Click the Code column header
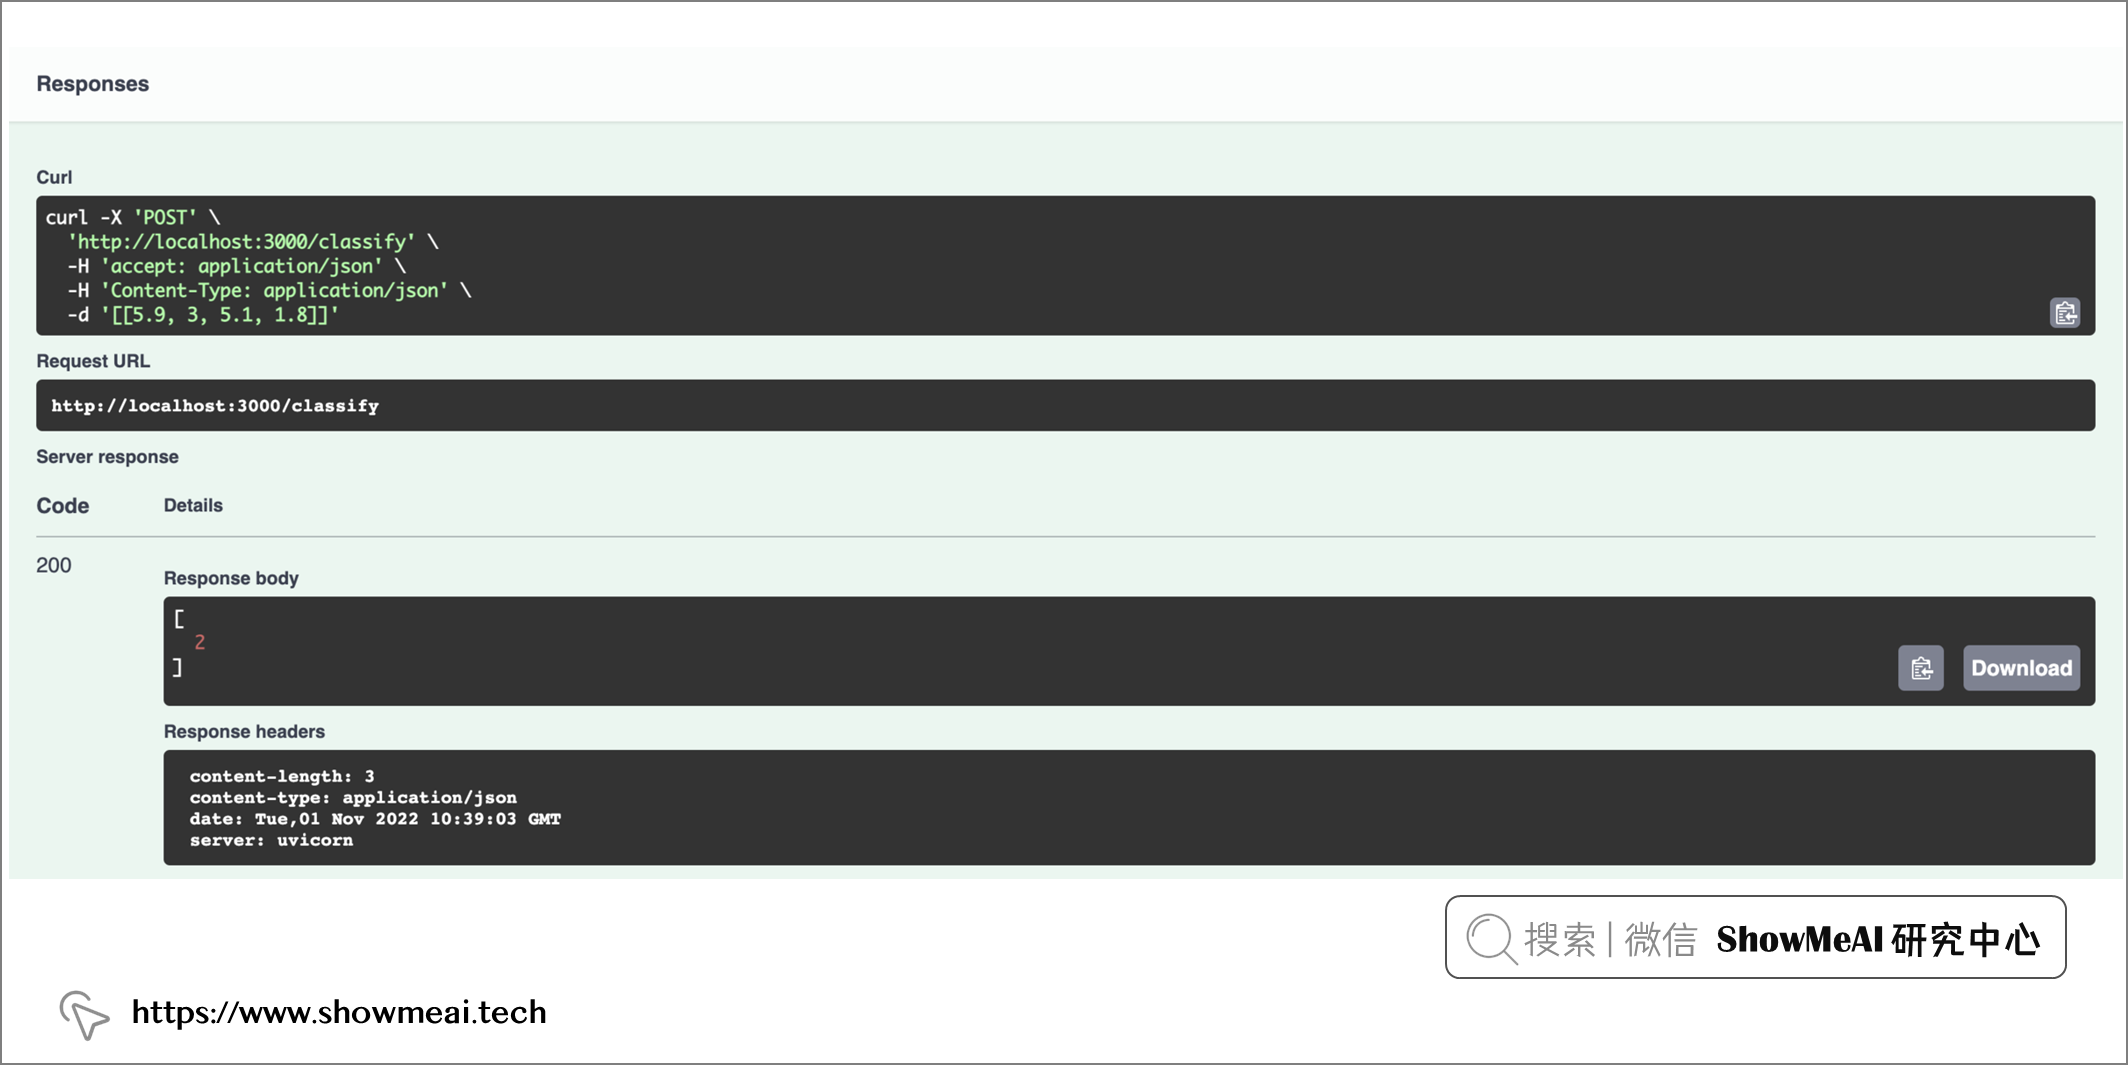This screenshot has width=2128, height=1065. tap(62, 506)
